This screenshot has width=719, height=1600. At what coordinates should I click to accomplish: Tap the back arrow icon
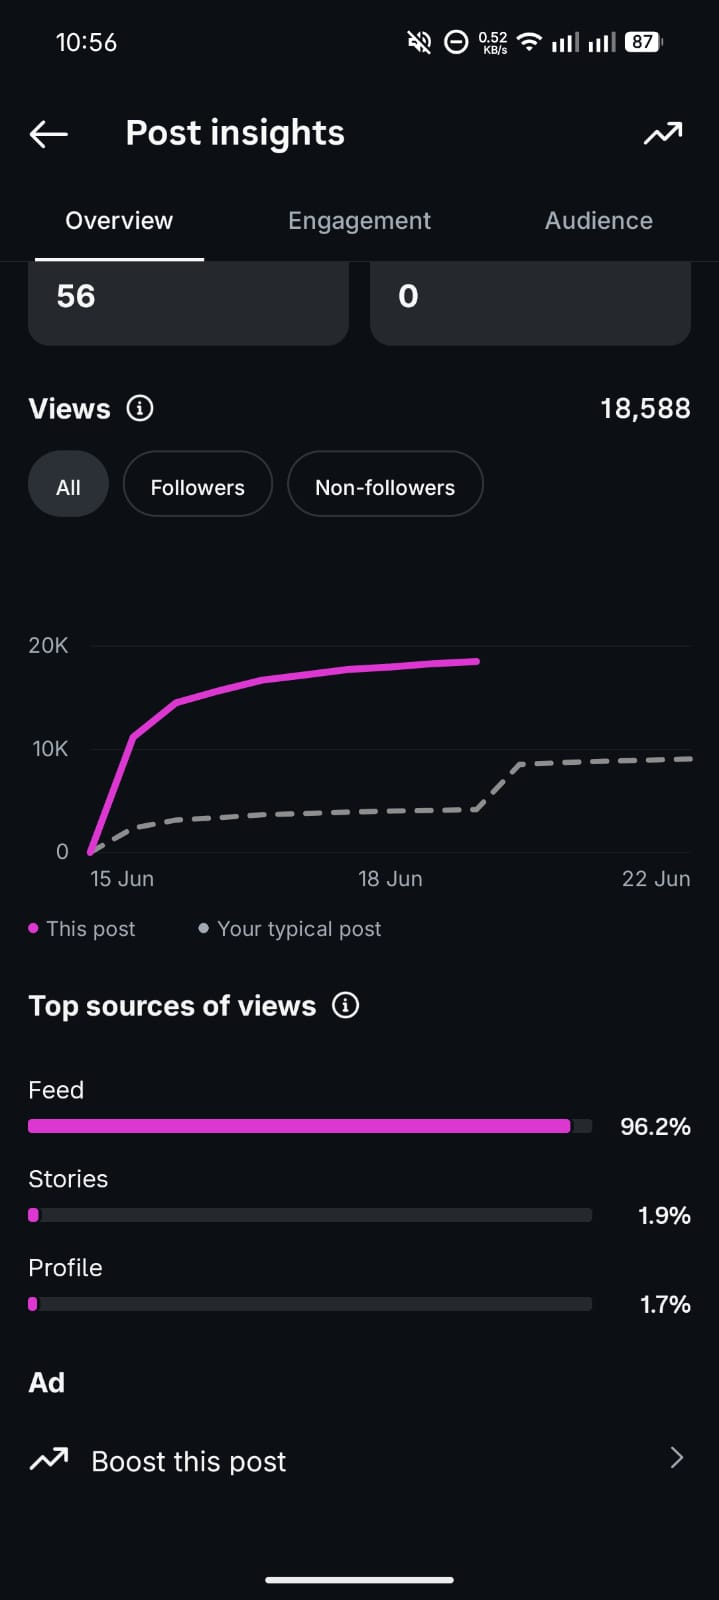pyautogui.click(x=48, y=133)
